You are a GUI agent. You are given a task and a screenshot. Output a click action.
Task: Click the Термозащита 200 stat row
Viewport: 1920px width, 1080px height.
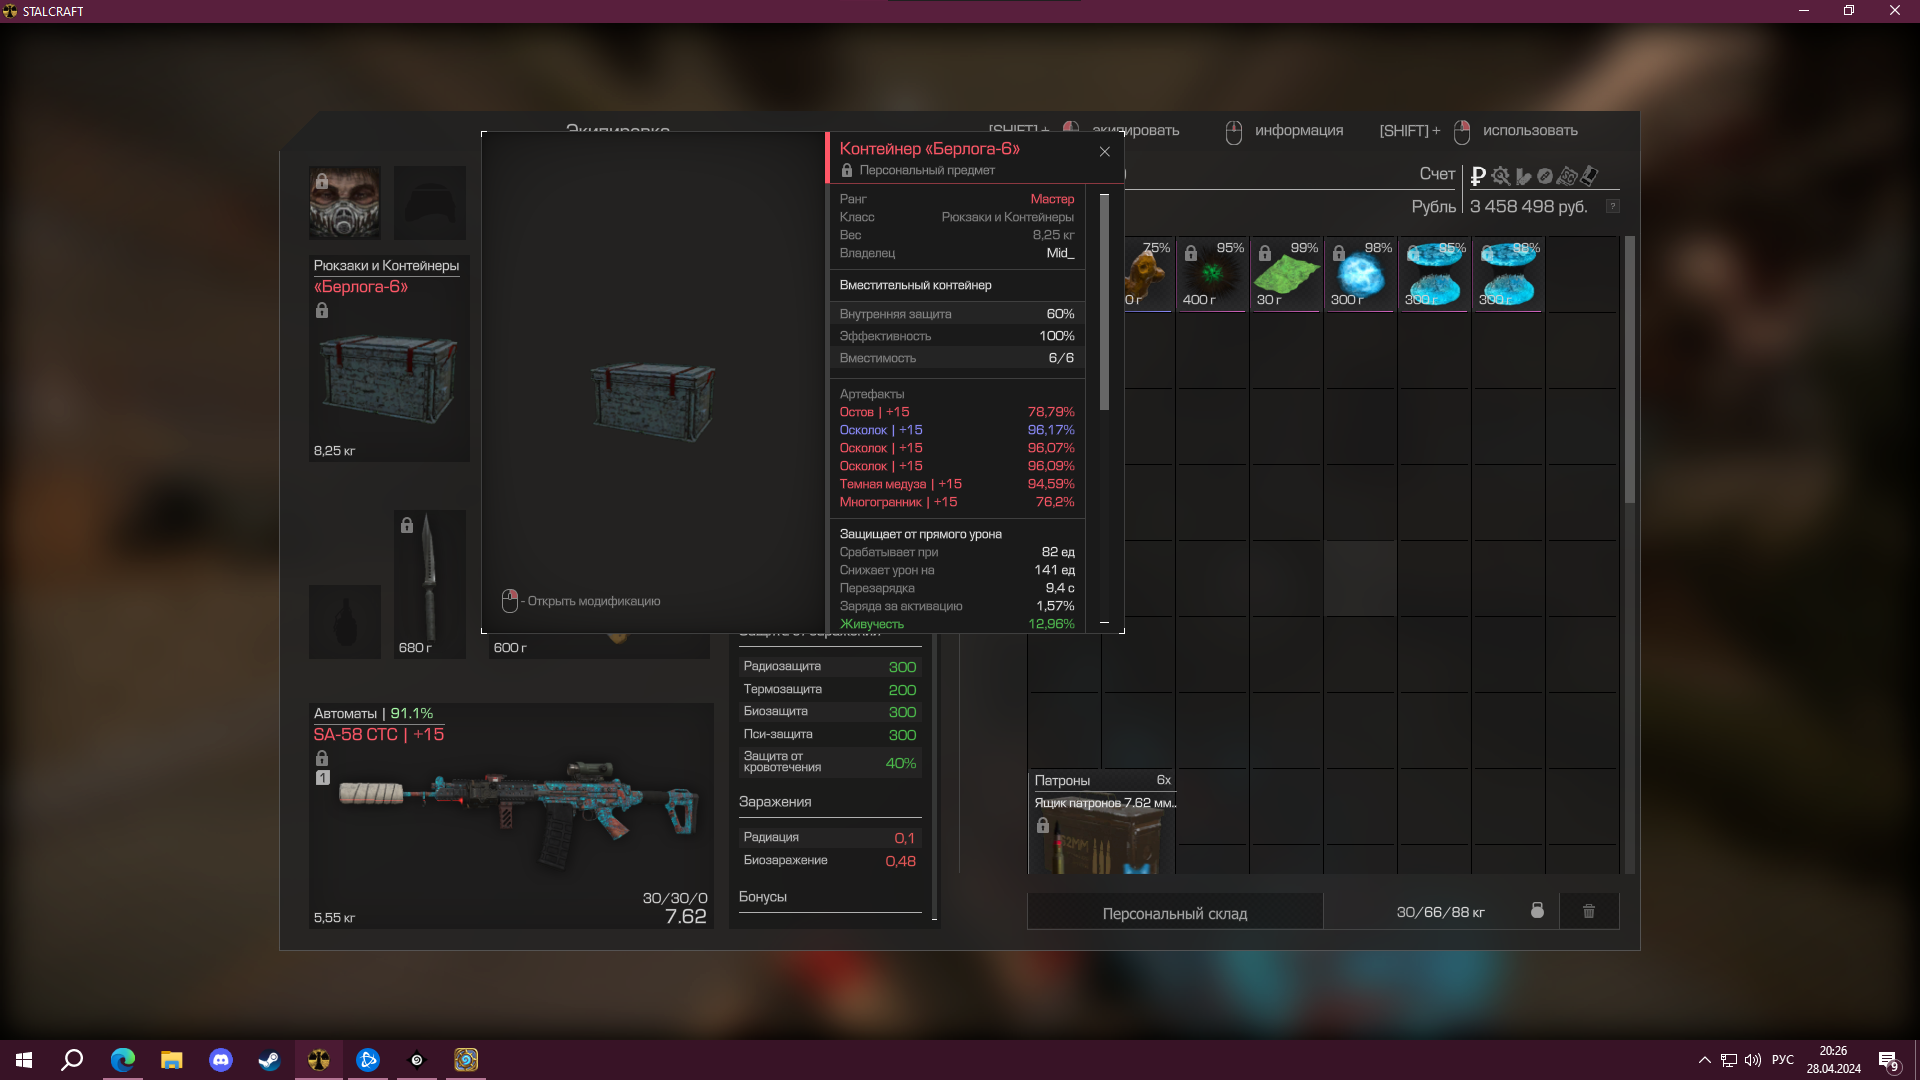click(830, 690)
